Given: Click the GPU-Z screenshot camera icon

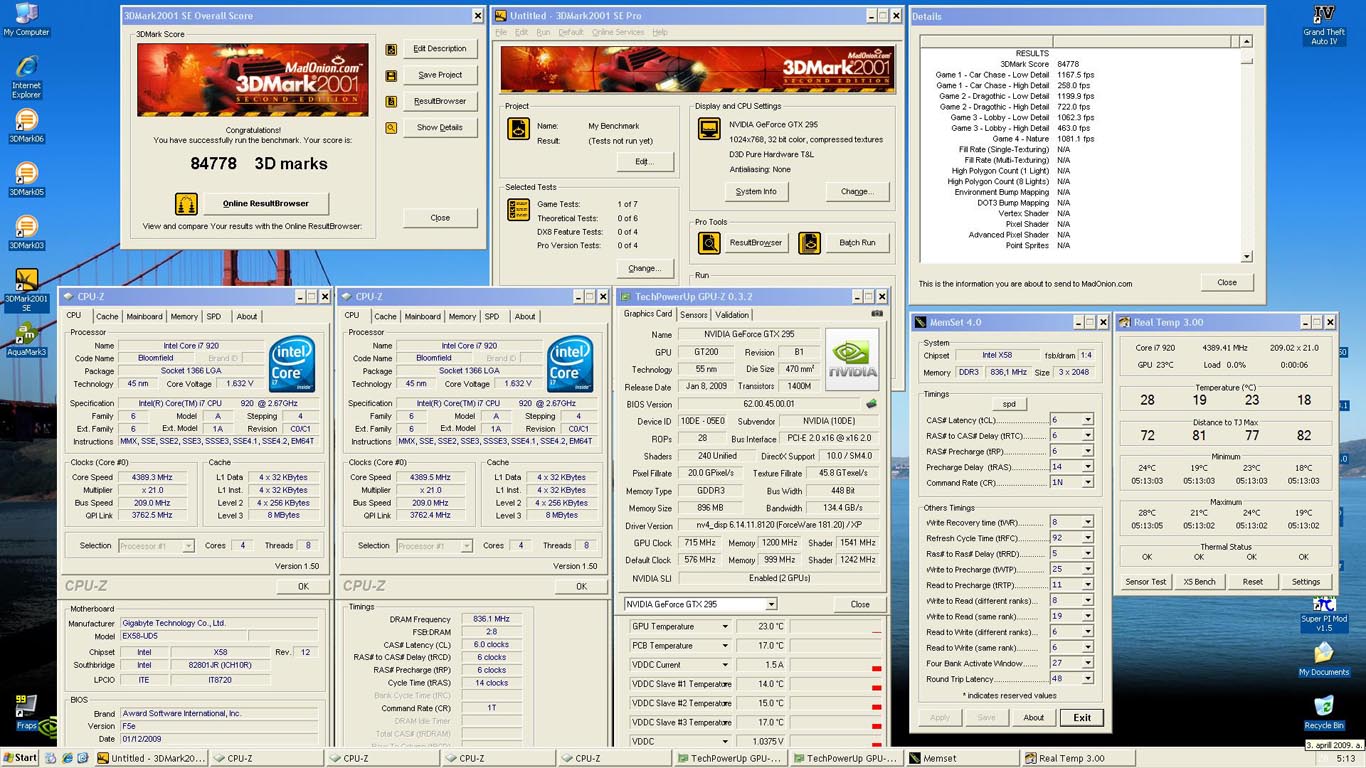Looking at the screenshot, I should coord(877,314).
